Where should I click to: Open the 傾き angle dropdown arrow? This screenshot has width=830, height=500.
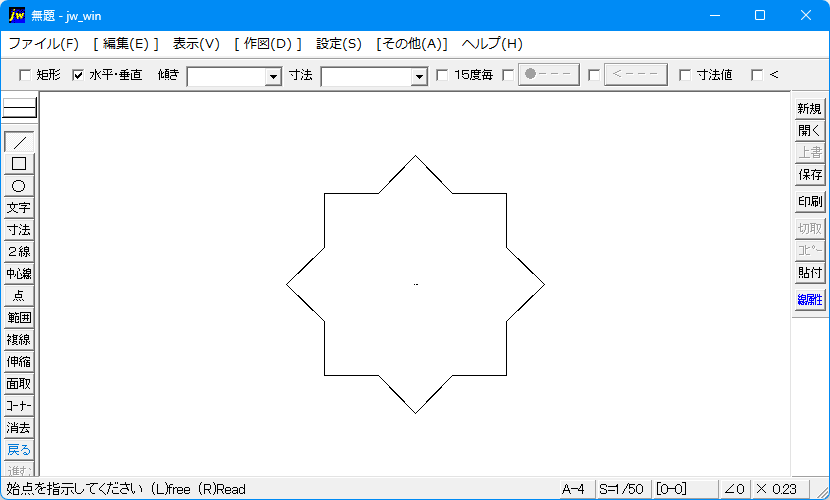pyautogui.click(x=273, y=77)
